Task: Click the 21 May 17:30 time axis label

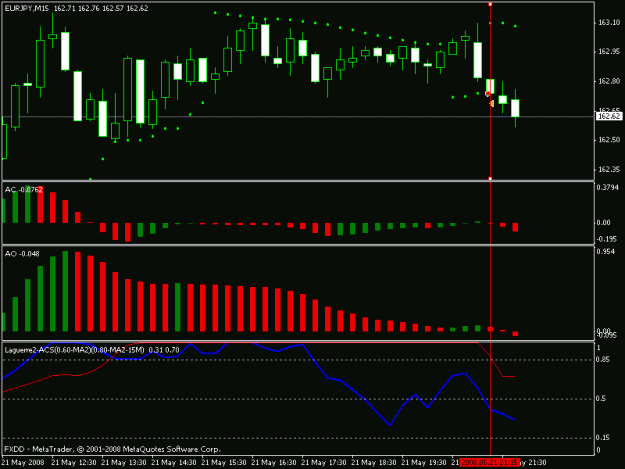Action: click(x=324, y=463)
